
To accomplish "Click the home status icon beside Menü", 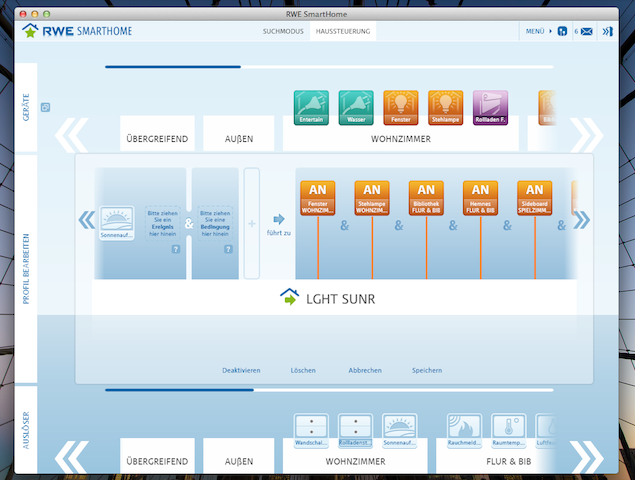I will click(562, 31).
